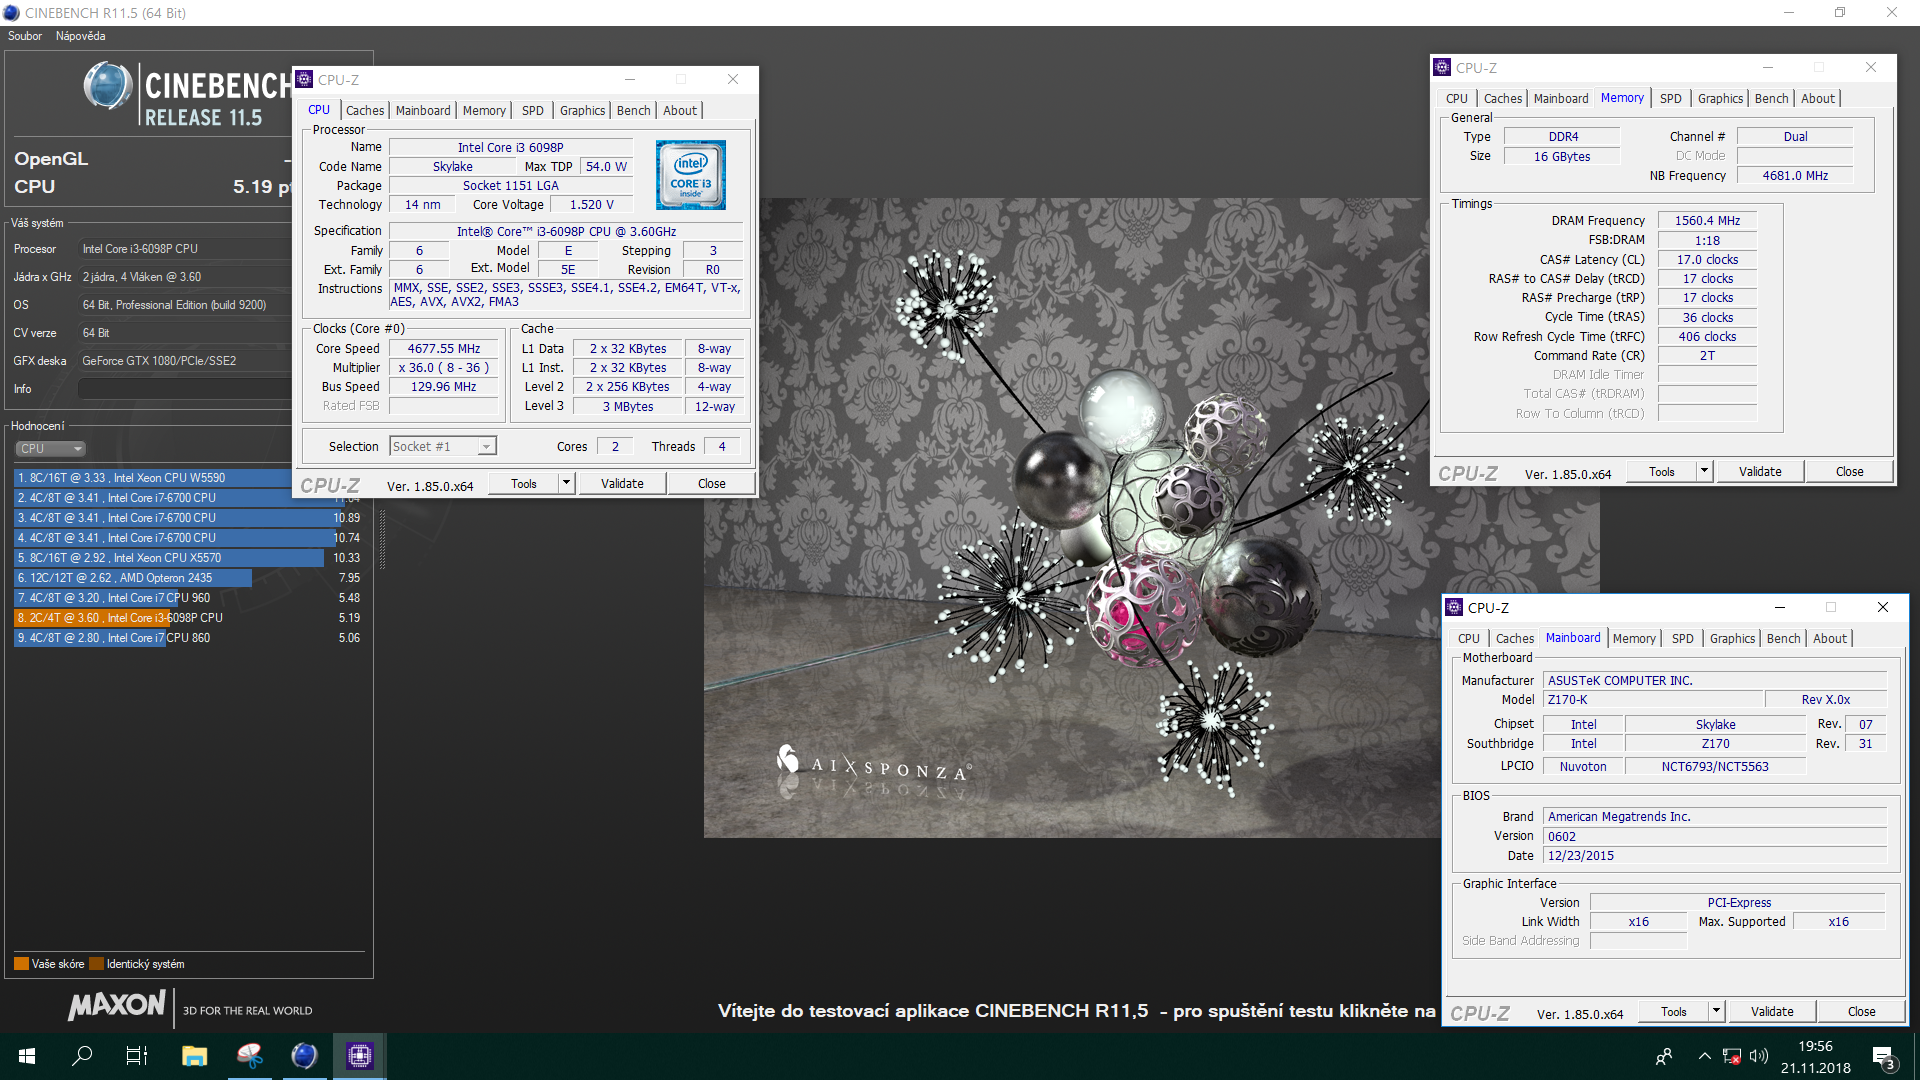Select ranking row 6, AMD Opteron 2435

[x=187, y=578]
